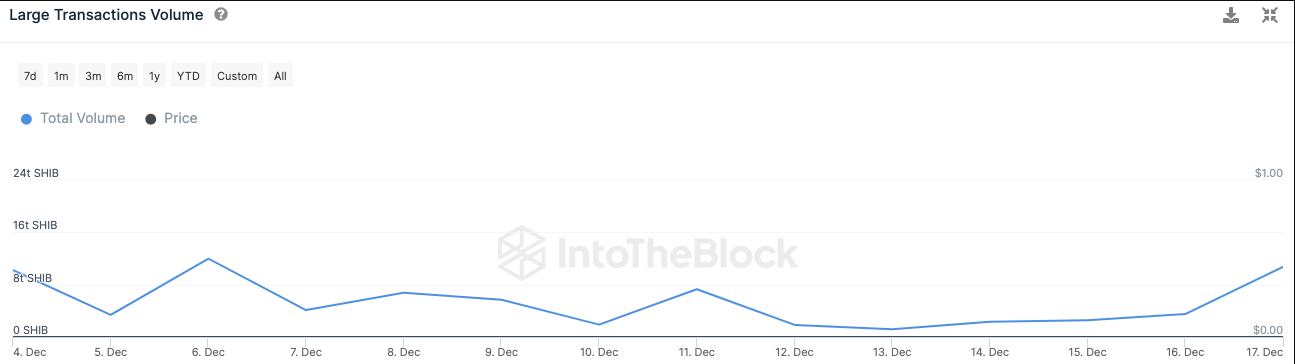Toggle the Price series visibility
The height and width of the screenshot is (364, 1295).
(x=171, y=118)
